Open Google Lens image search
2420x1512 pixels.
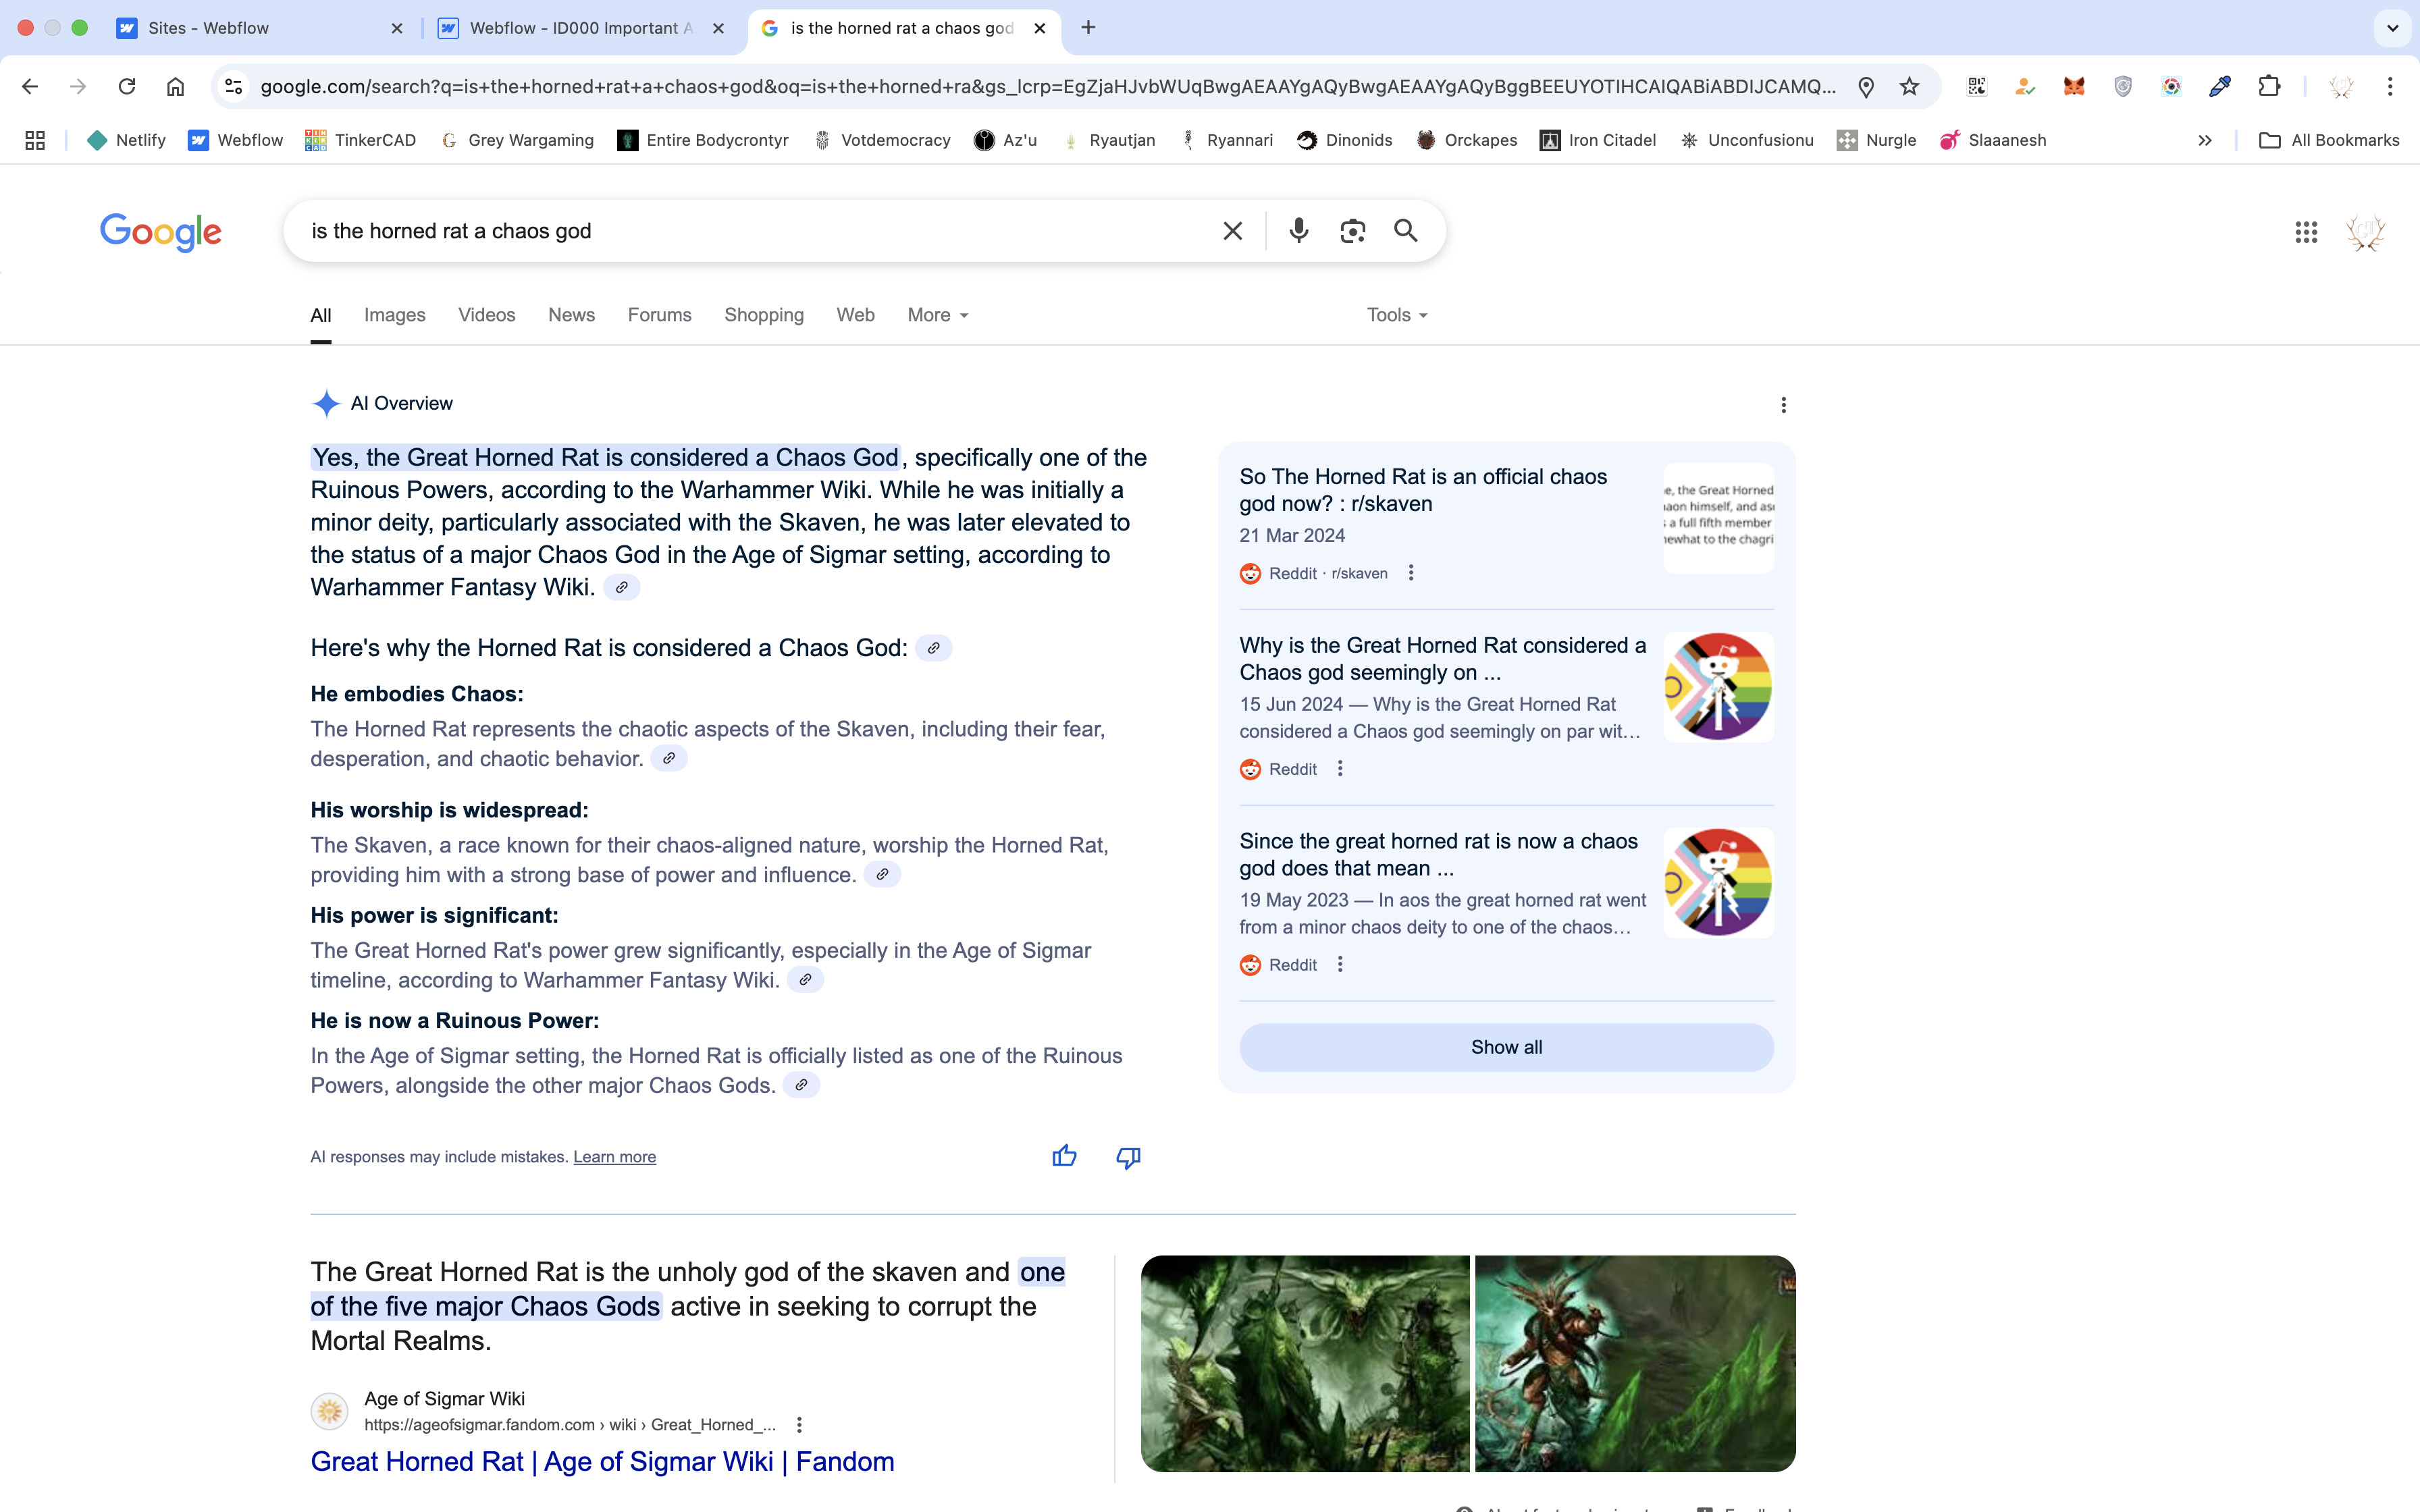1352,231
